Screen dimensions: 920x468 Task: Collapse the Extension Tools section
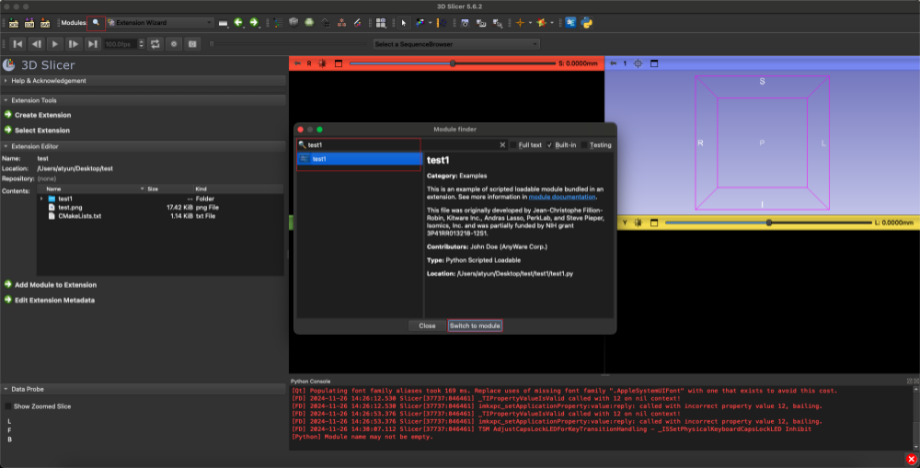[x=36, y=100]
